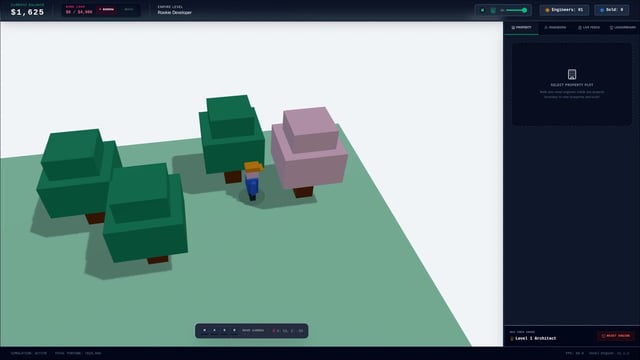Open the Live Feeds tab
The width and height of the screenshot is (640, 360).
pos(589,27)
